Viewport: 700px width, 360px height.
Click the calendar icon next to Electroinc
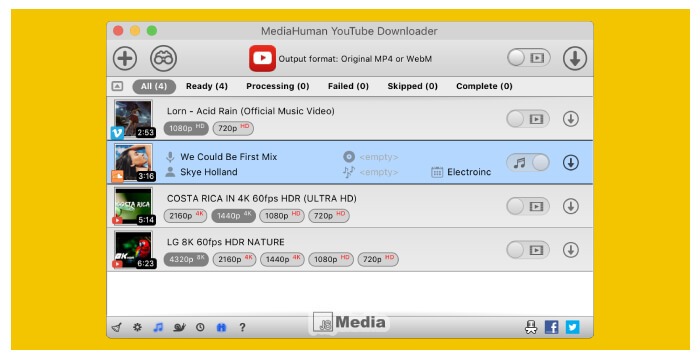point(437,172)
